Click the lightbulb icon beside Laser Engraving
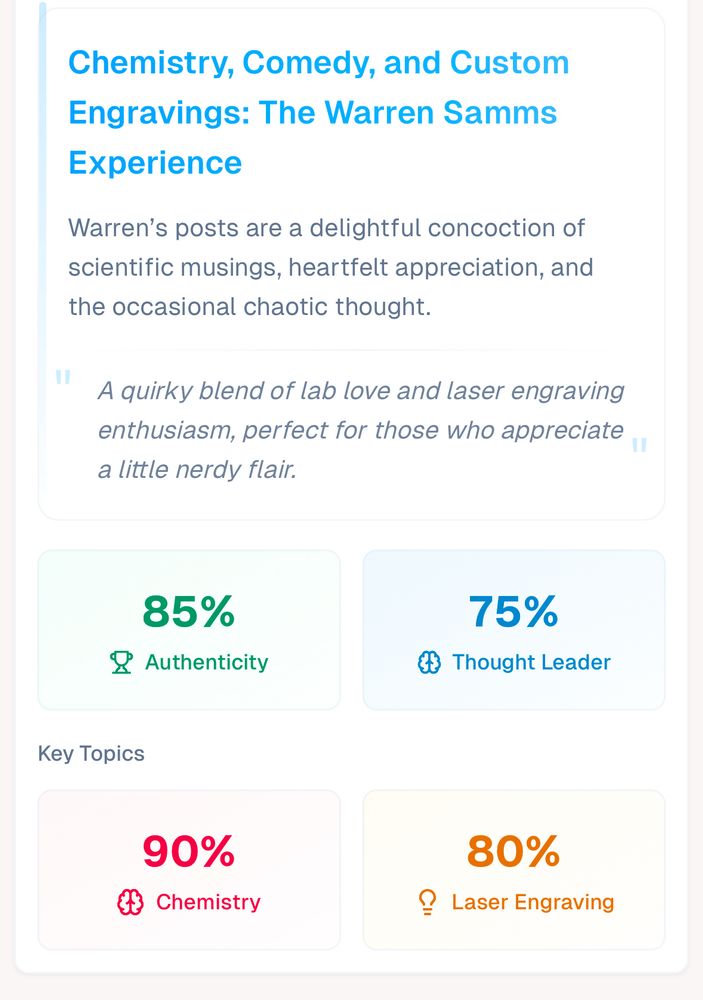 point(427,902)
